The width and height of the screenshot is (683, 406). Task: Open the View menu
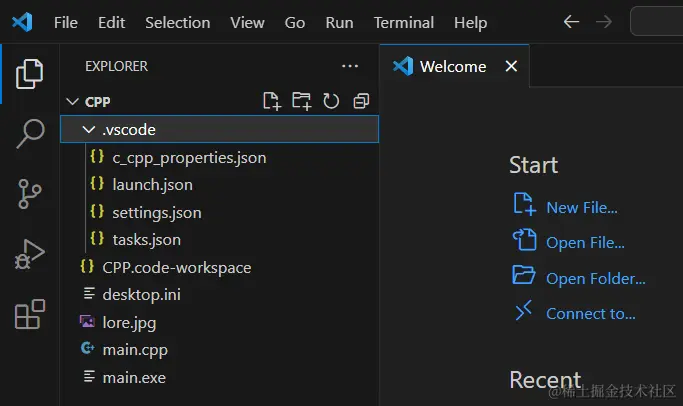pos(247,22)
